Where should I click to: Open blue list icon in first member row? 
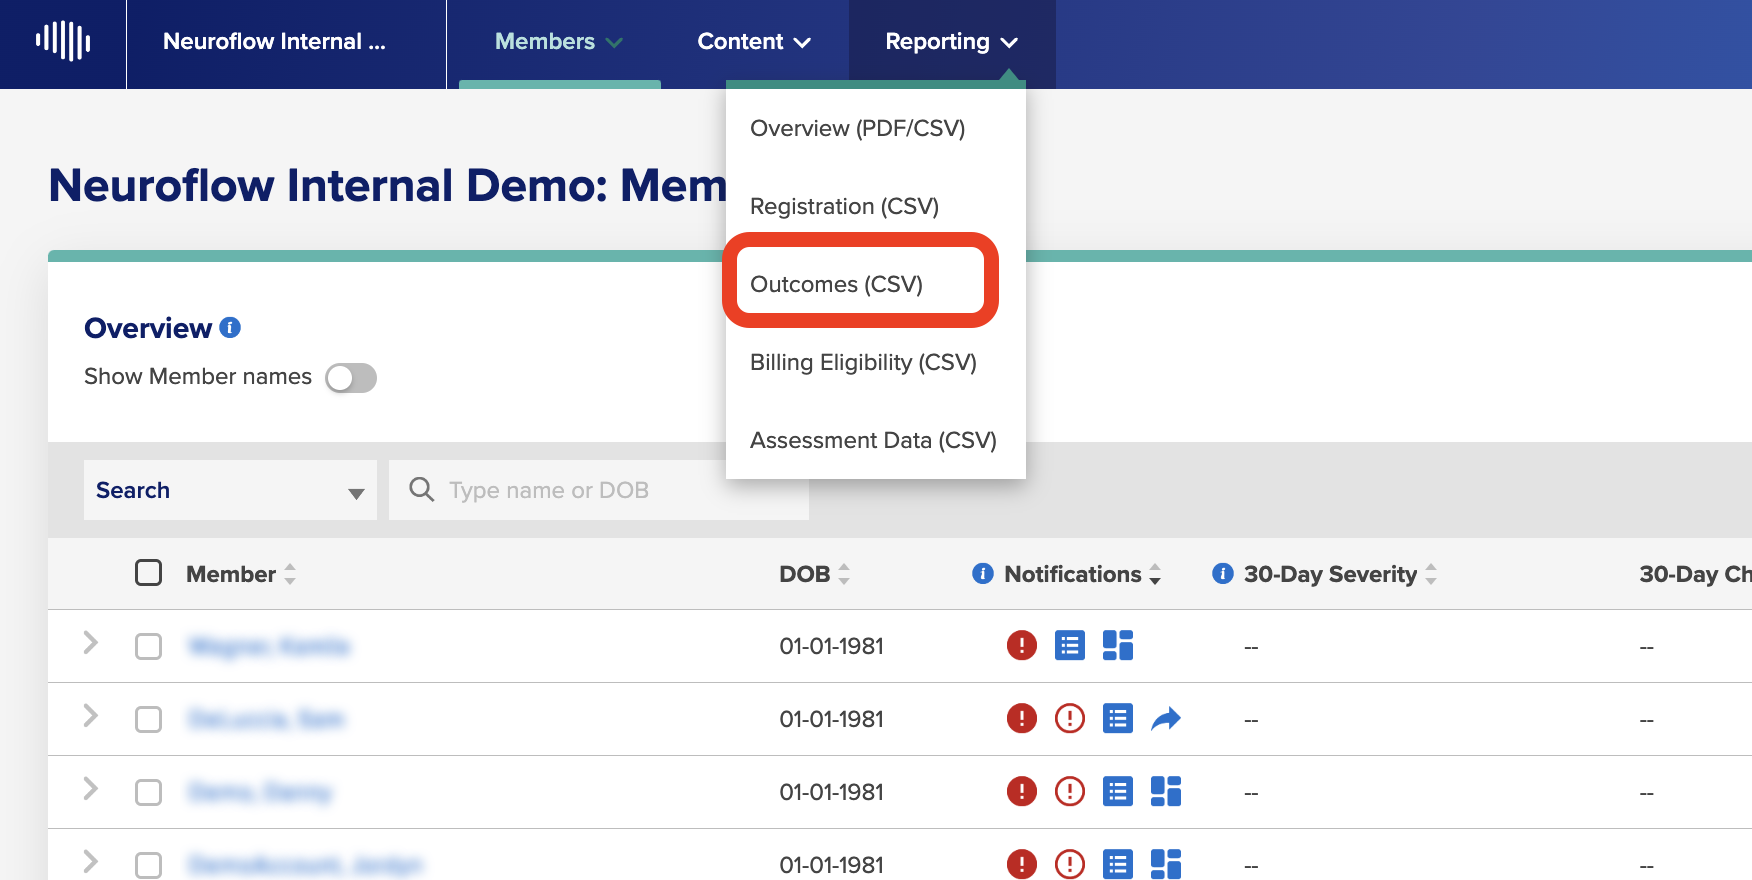pyautogui.click(x=1069, y=645)
